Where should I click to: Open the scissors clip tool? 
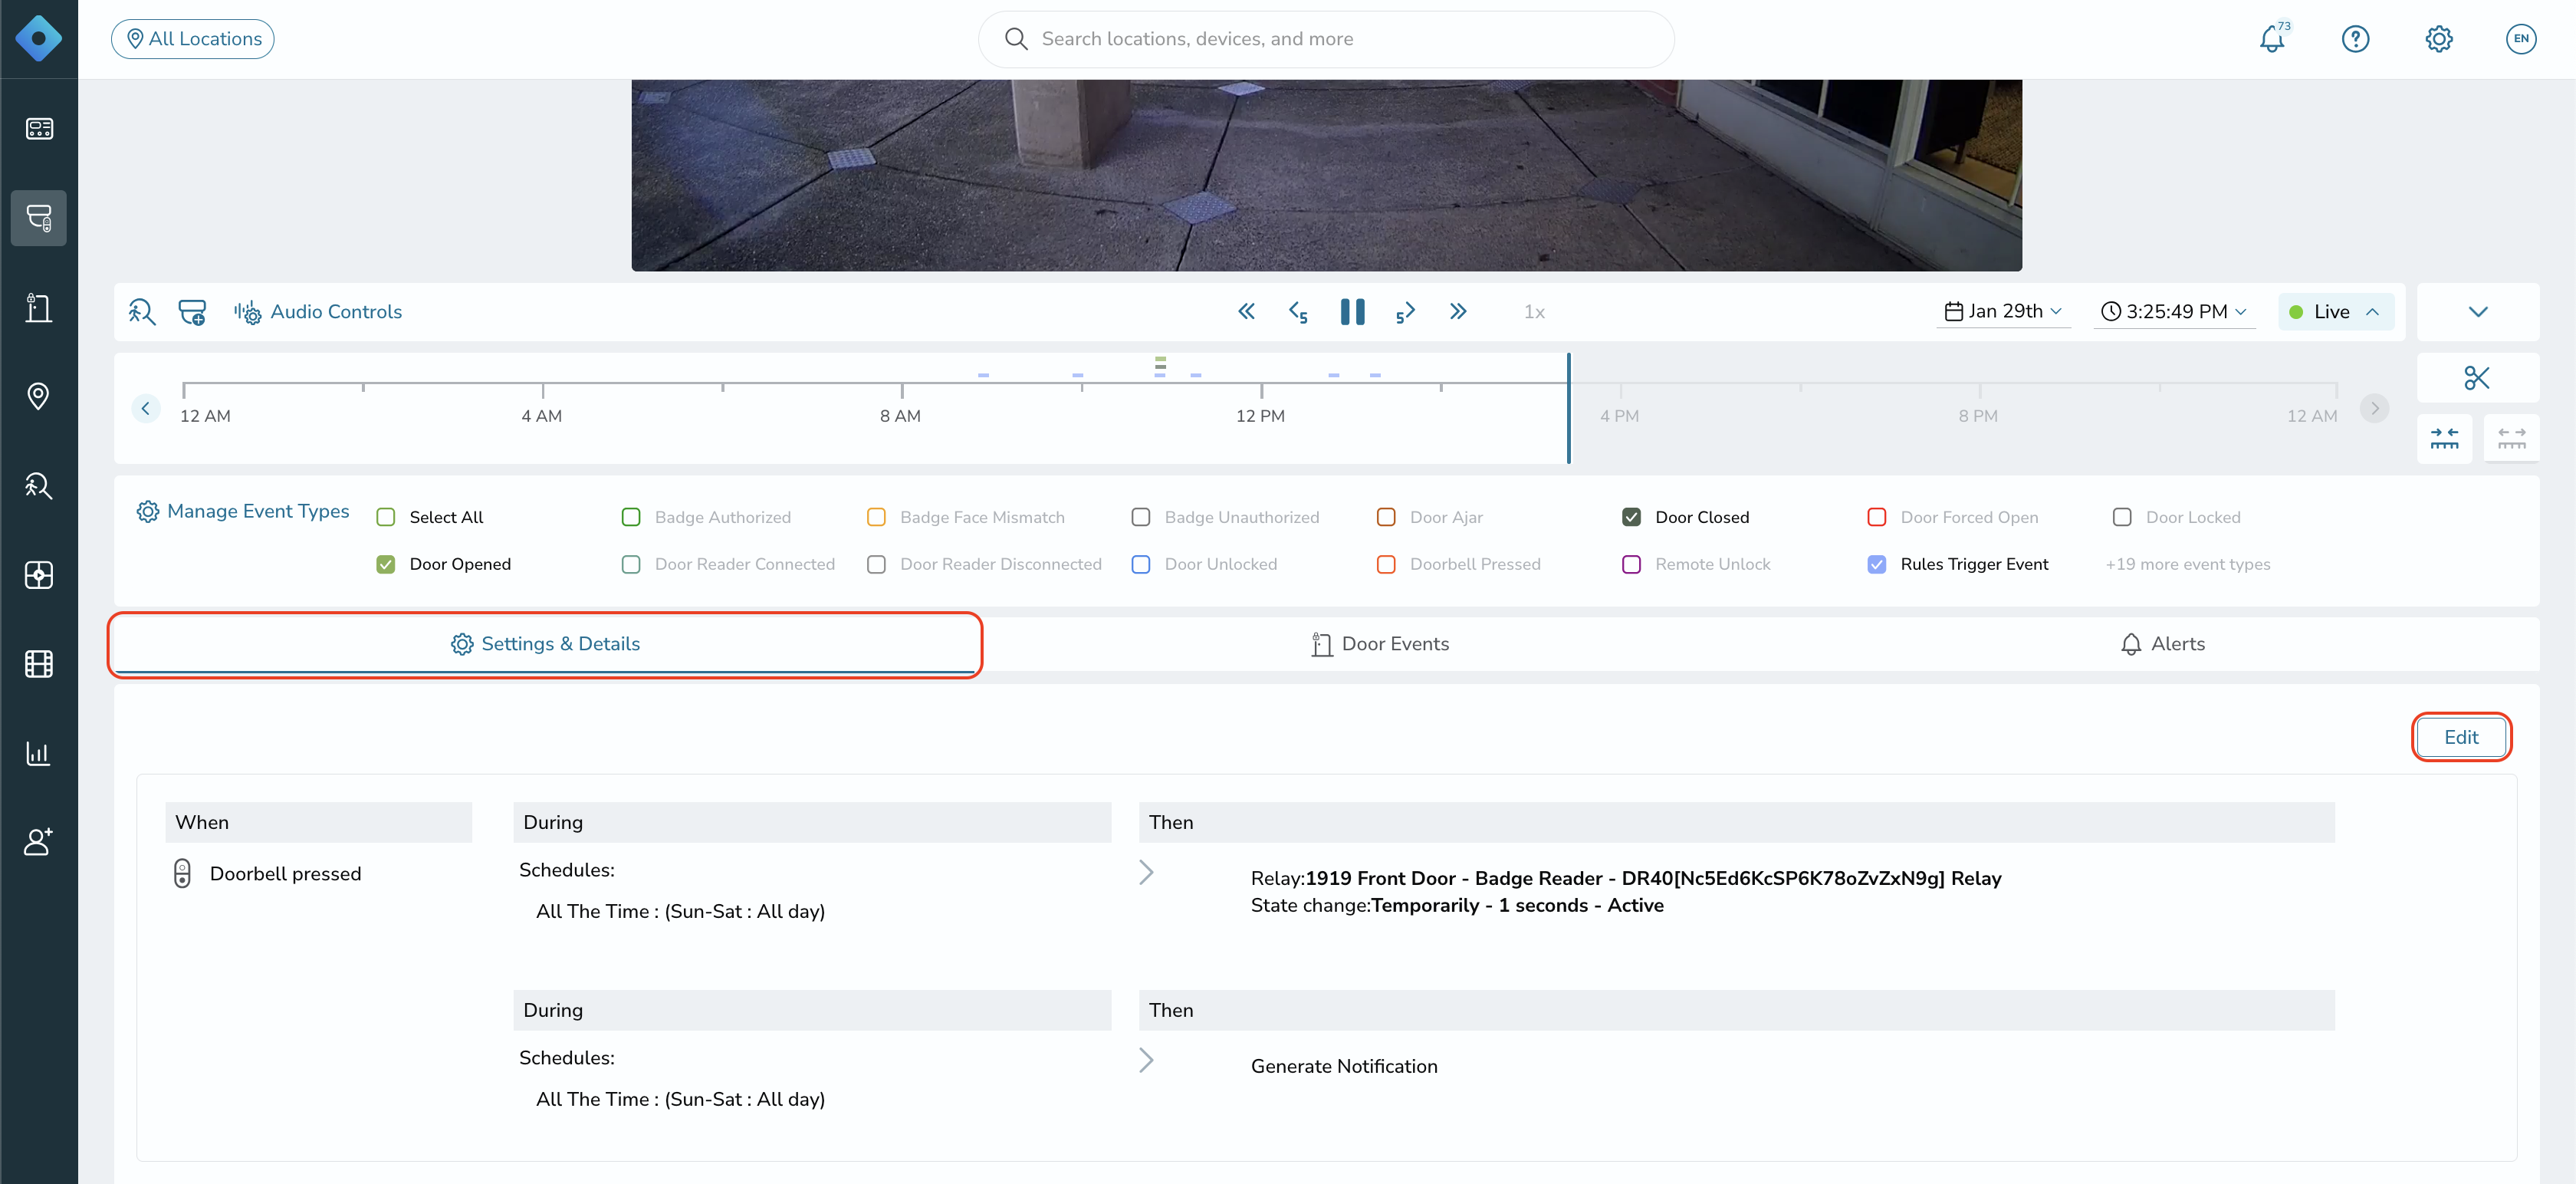click(2477, 378)
